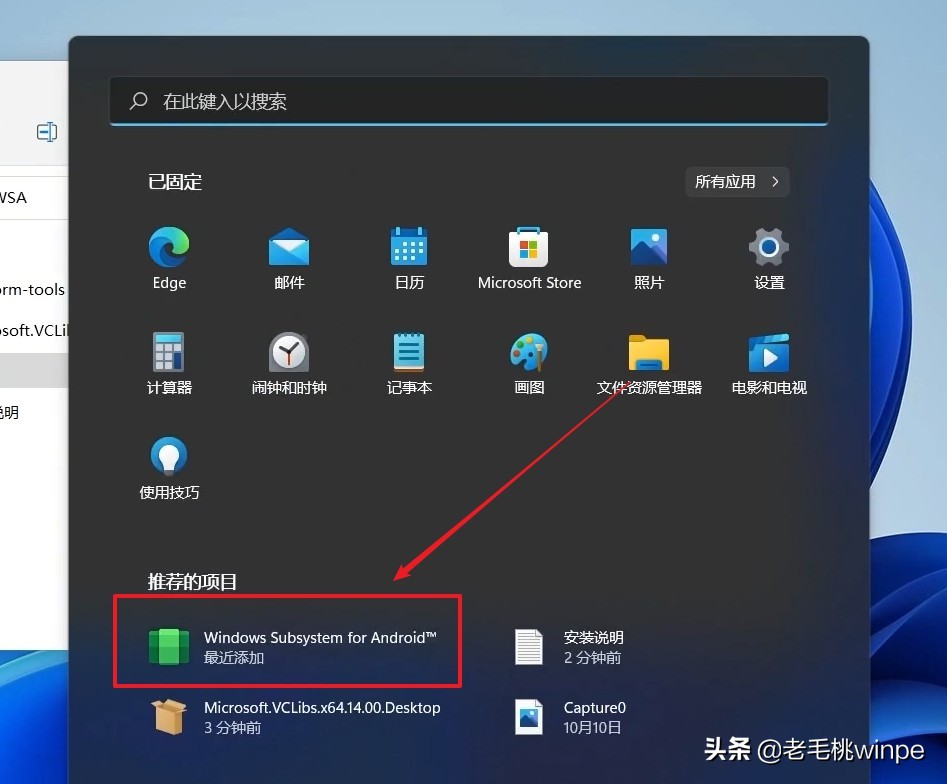
Task: Click the pane toggle icon in background window
Action: point(47,132)
